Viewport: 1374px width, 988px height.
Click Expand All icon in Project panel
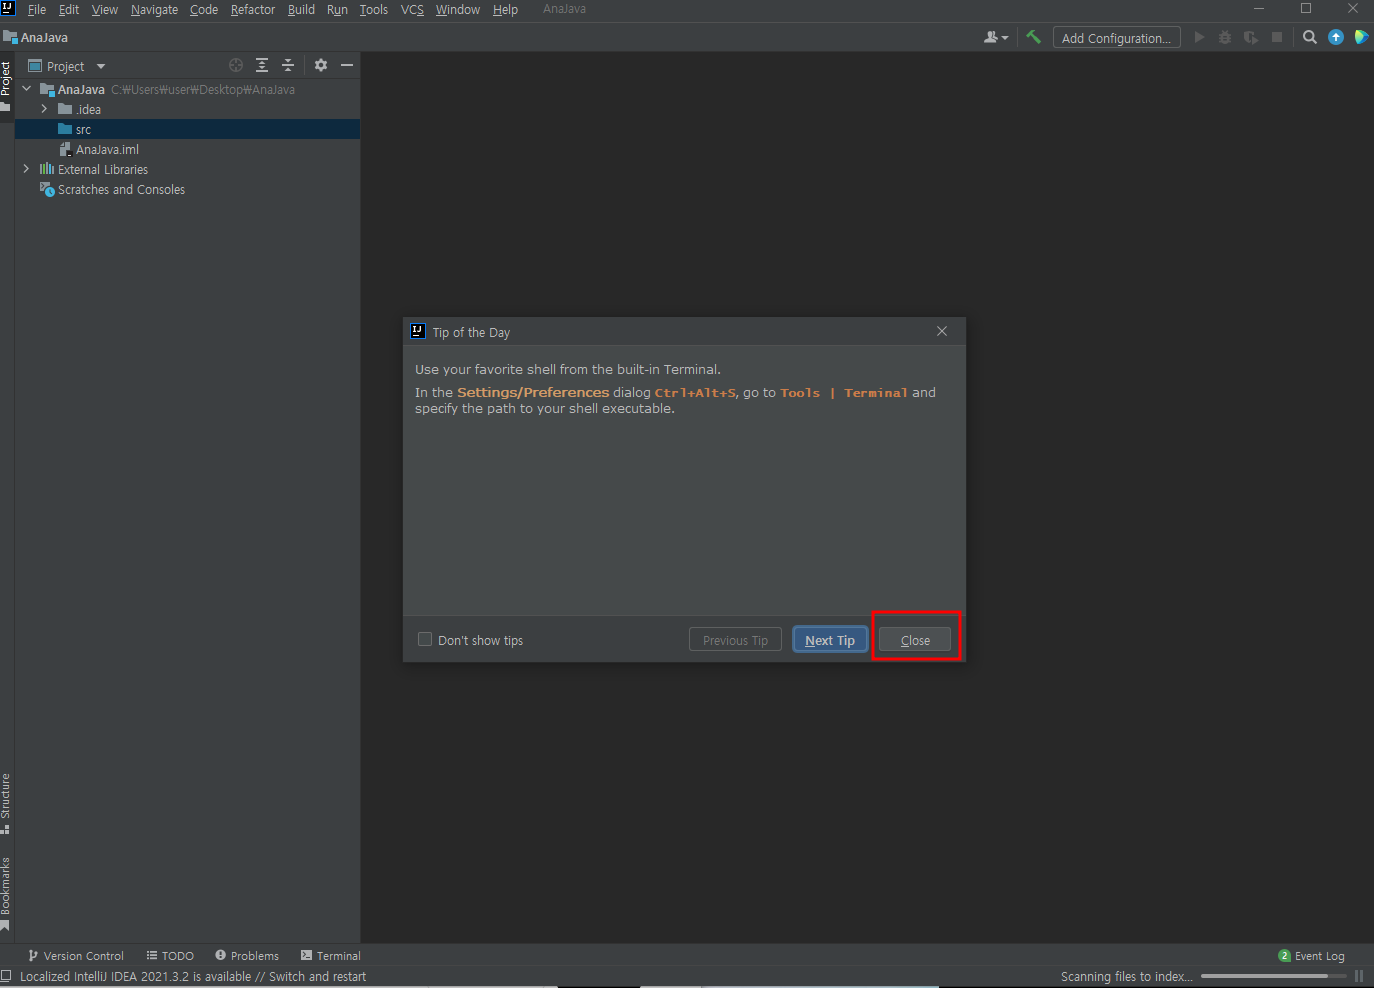262,65
